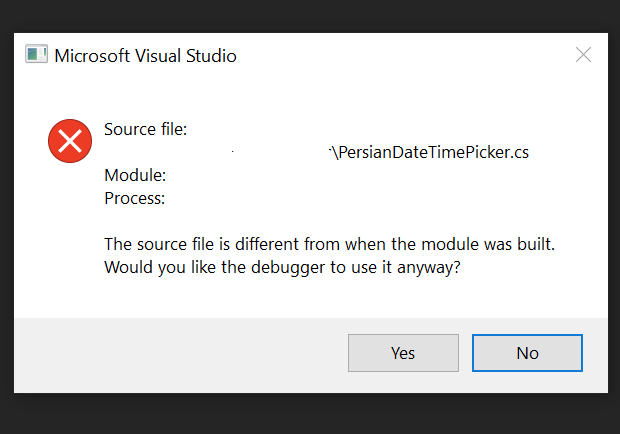This screenshot has width=620, height=434.
Task: Click the Process: label
Action: click(x=134, y=198)
